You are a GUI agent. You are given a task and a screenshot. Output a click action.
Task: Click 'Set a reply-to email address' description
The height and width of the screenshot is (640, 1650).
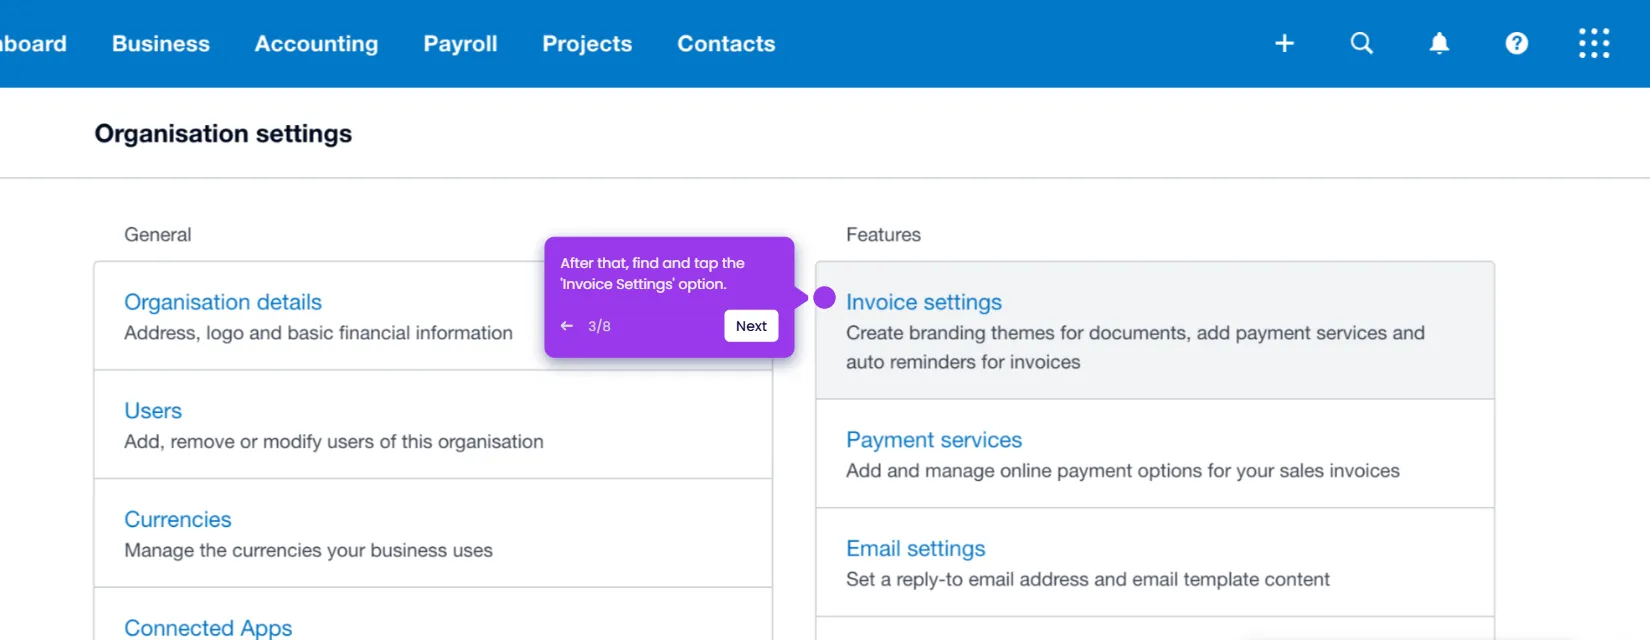1088,580
